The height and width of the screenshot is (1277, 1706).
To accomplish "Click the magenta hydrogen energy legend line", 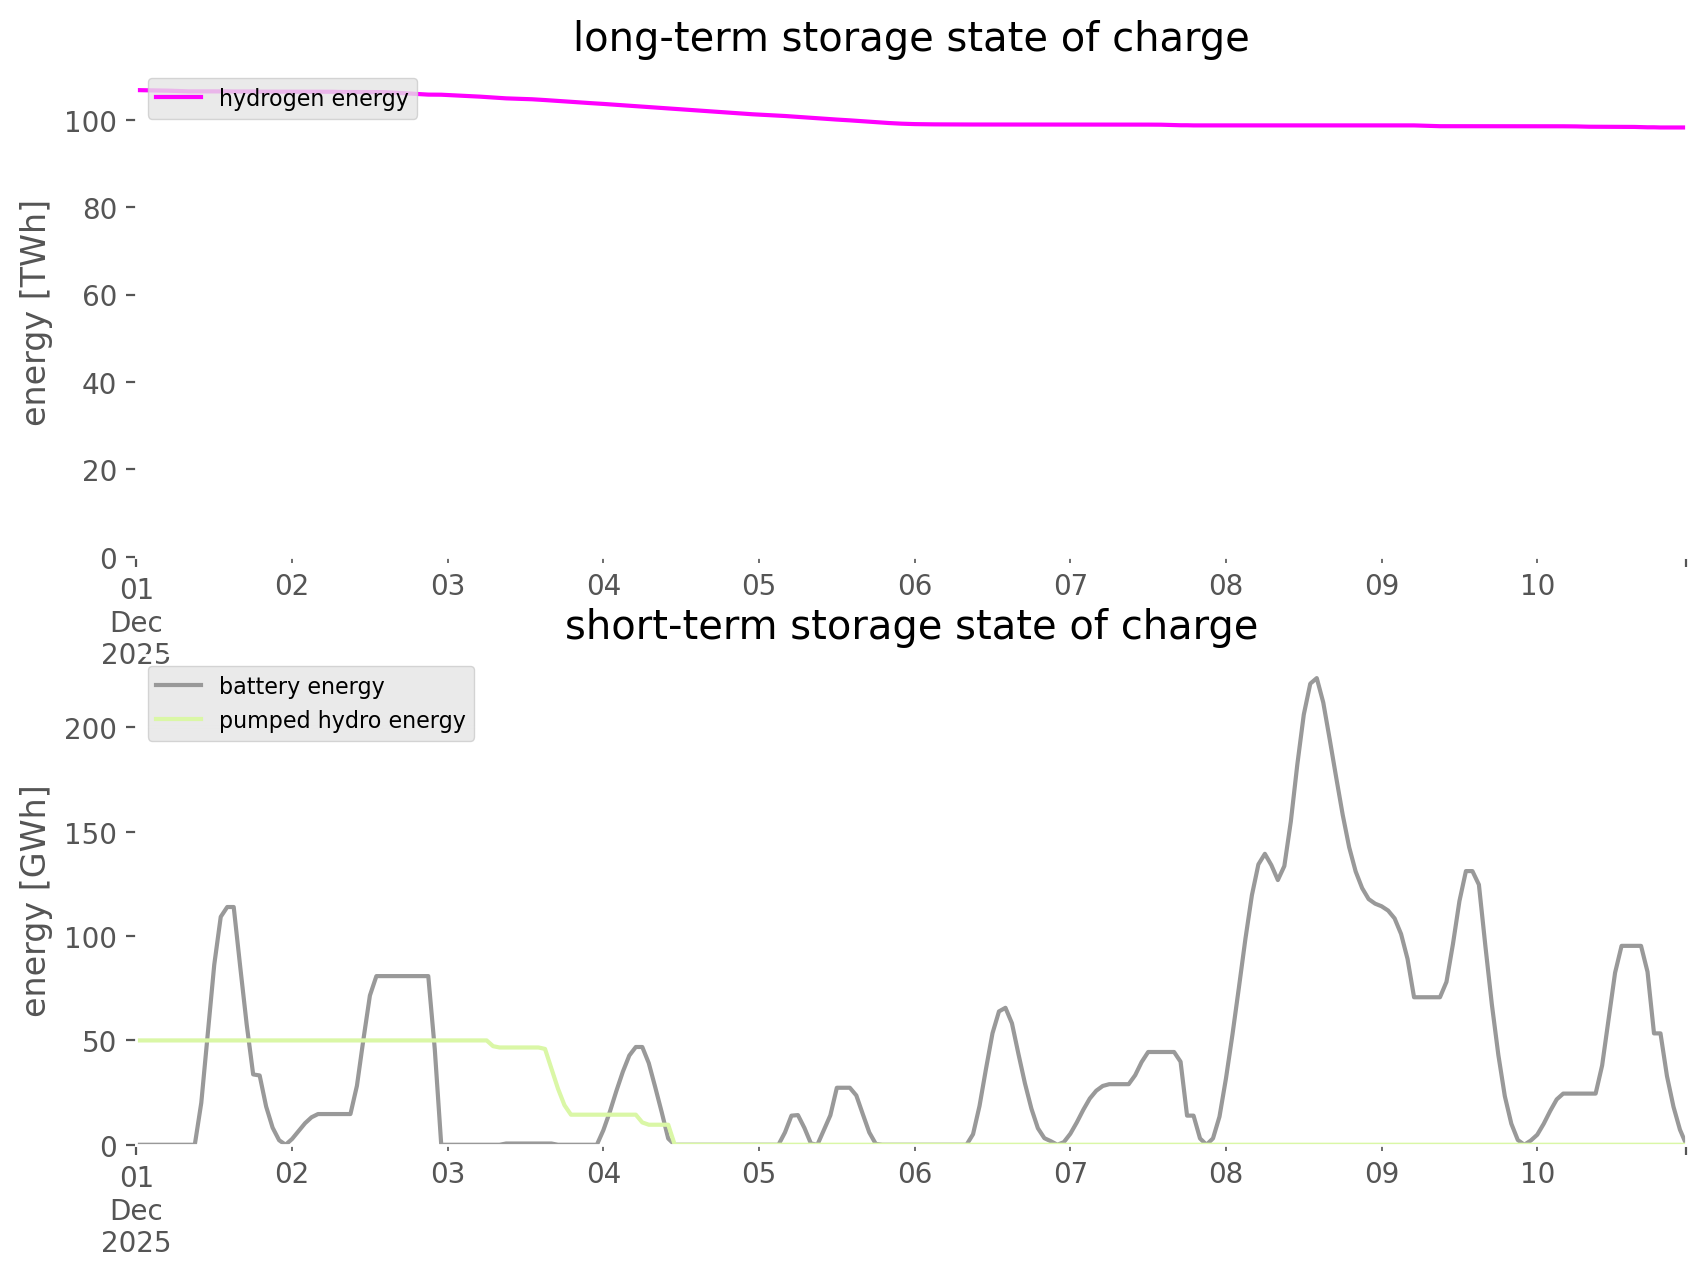I will [180, 98].
